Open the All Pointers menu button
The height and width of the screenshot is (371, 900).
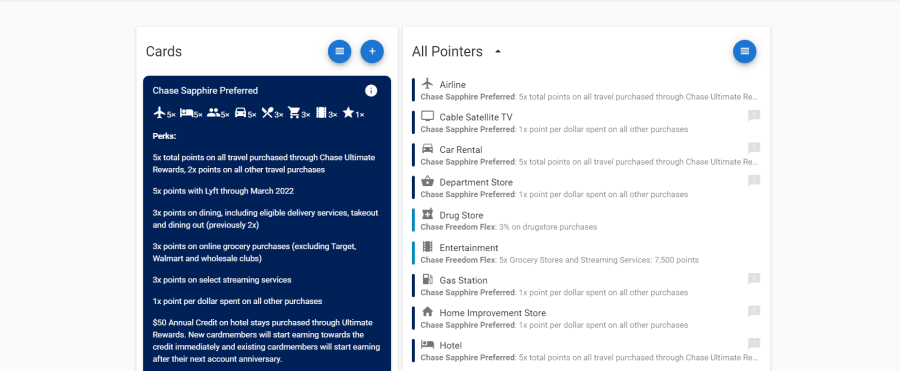[x=744, y=51]
